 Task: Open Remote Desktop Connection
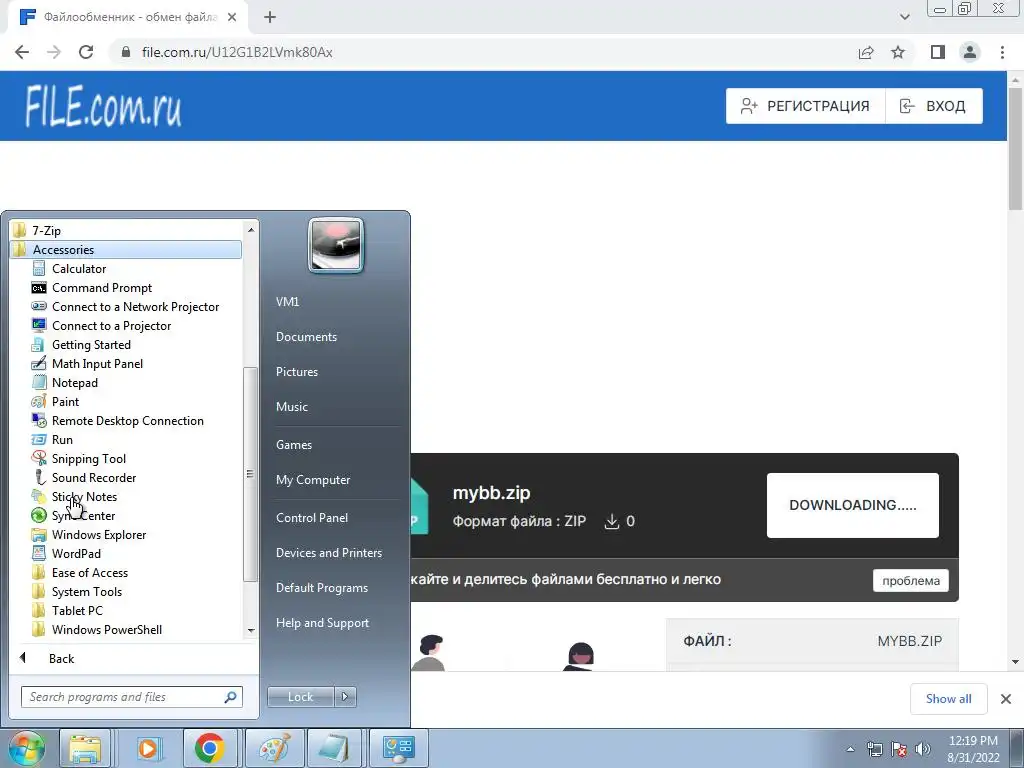(127, 421)
